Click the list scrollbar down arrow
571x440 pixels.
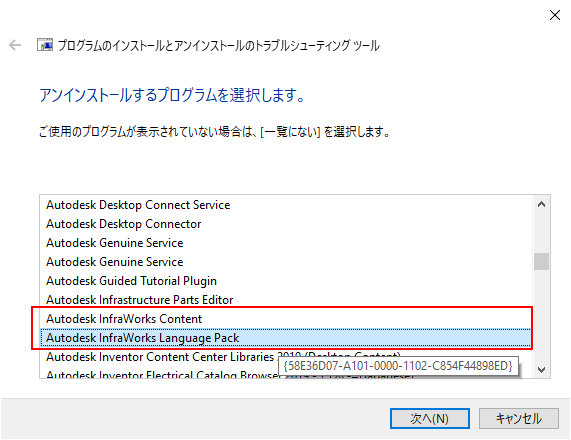(x=542, y=370)
